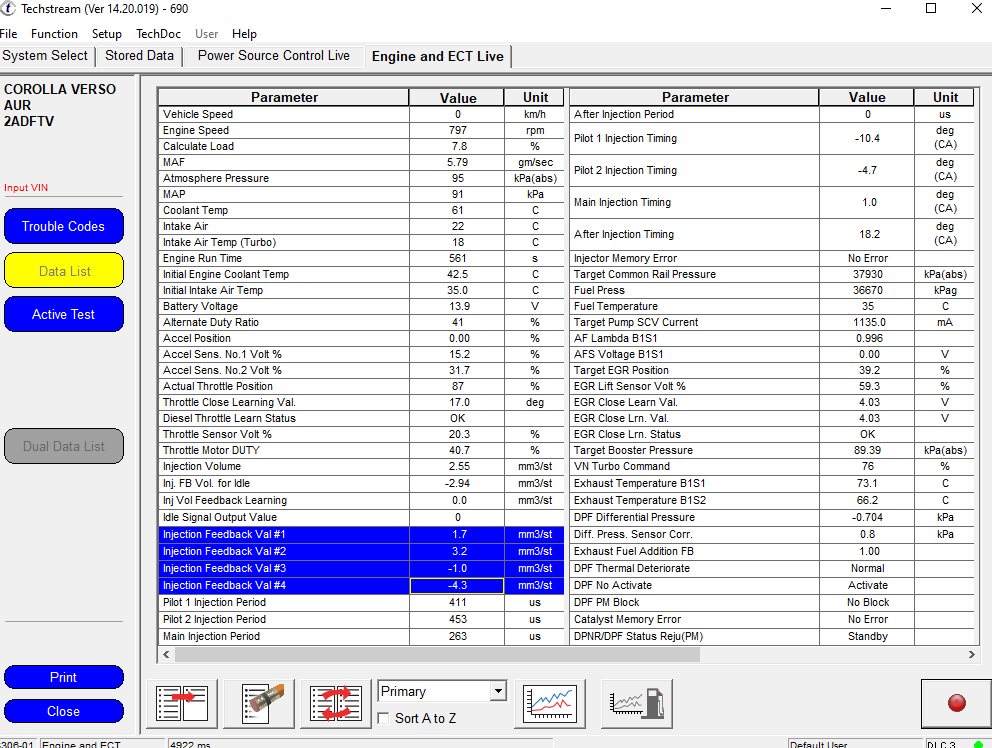
Task: Click the Techstream app icon in title bar
Action: (9, 8)
